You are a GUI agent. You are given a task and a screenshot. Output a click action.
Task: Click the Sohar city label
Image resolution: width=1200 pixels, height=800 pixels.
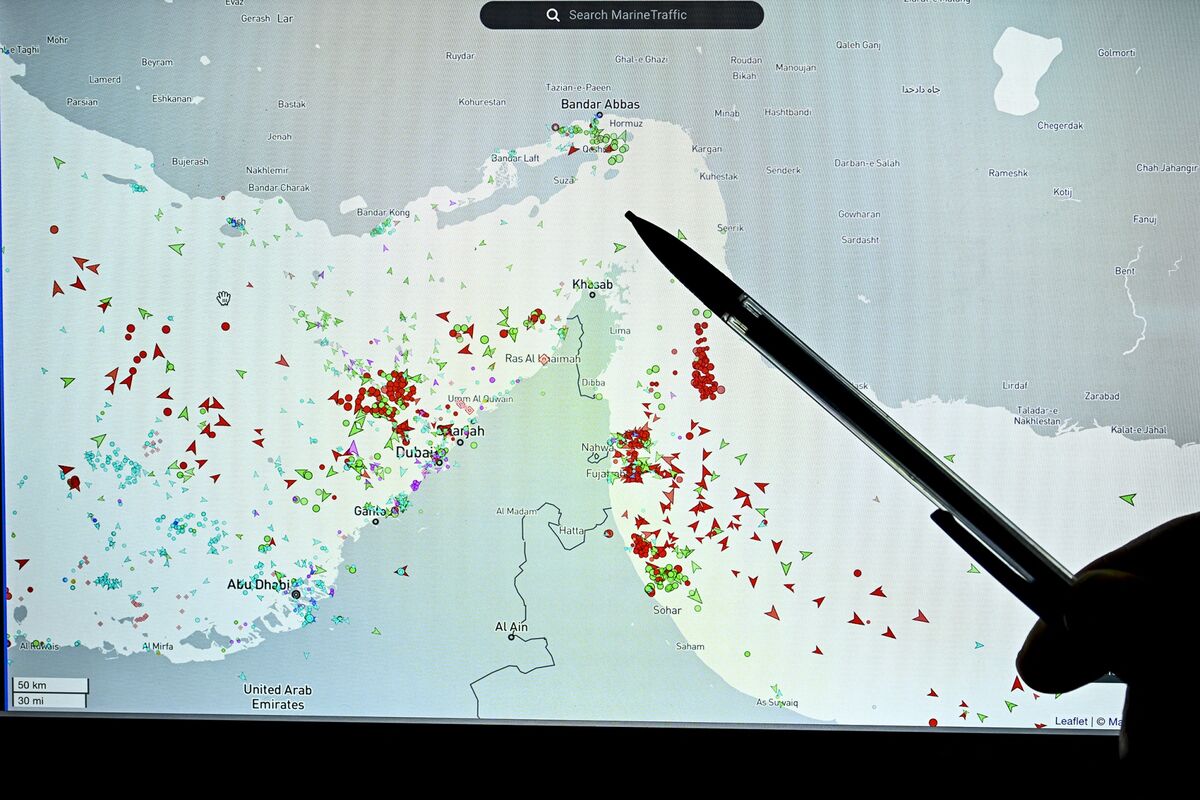click(x=667, y=610)
